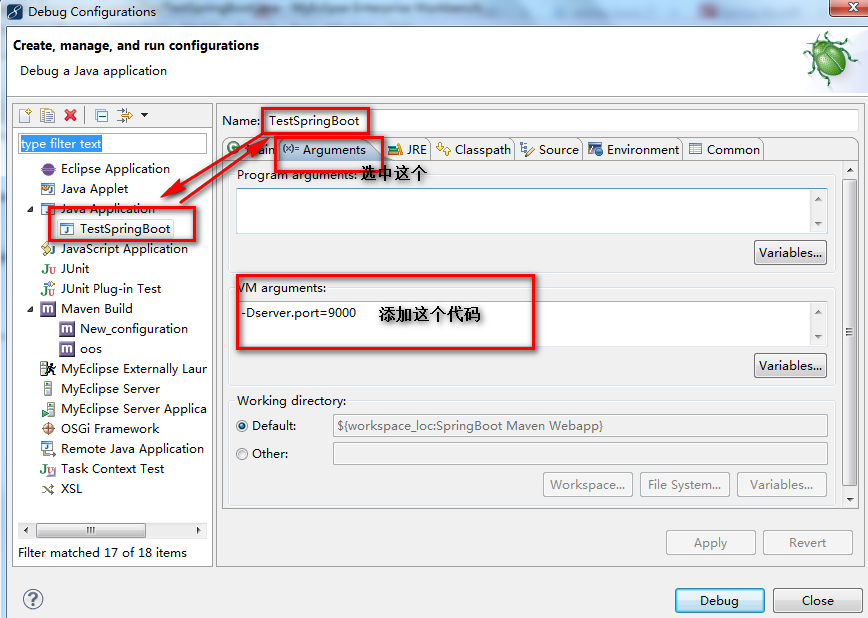Select the OSGi Framework icon

point(48,429)
